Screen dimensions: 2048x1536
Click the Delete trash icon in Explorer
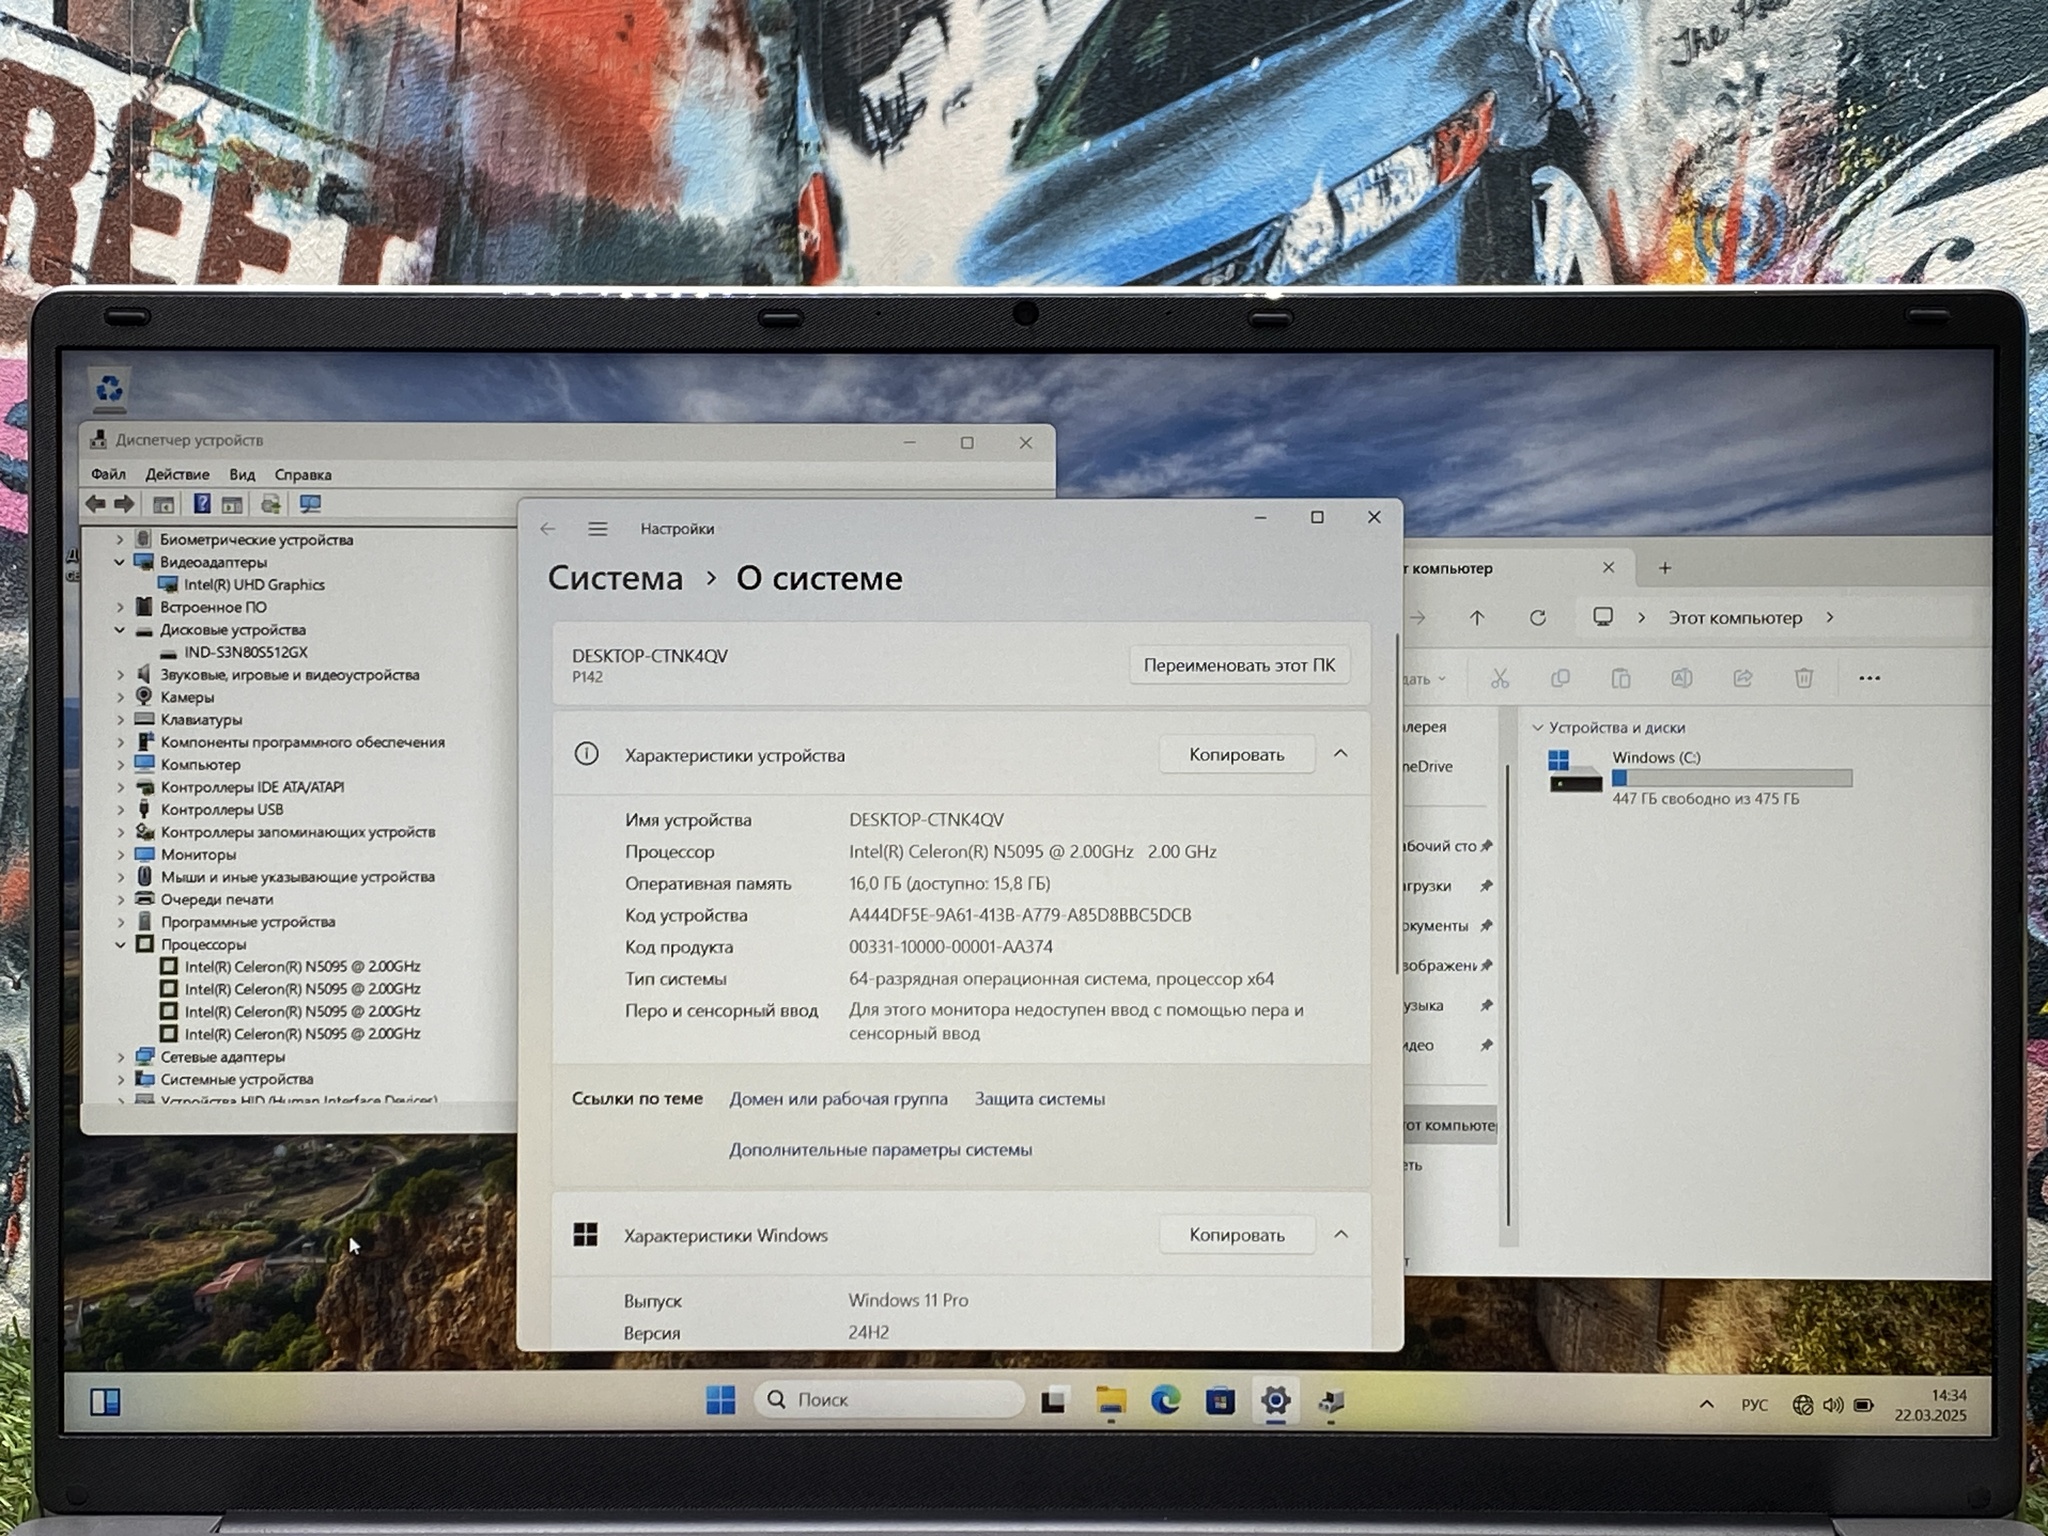click(x=1803, y=678)
